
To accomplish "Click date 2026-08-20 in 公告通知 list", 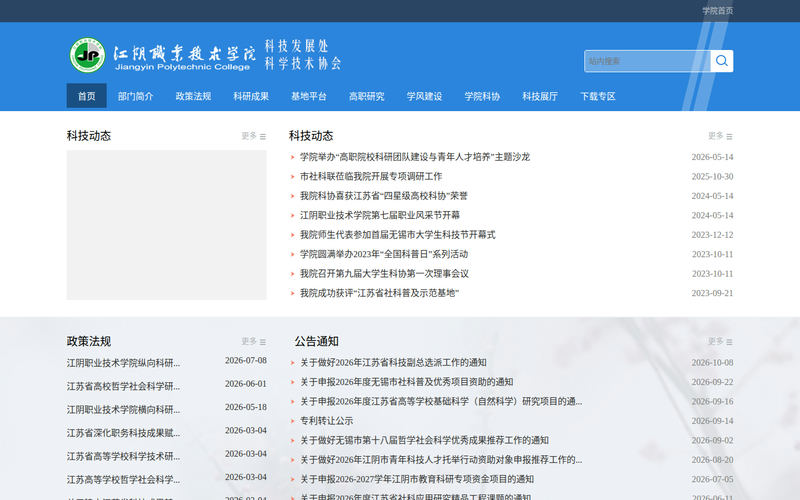I will 712,460.
